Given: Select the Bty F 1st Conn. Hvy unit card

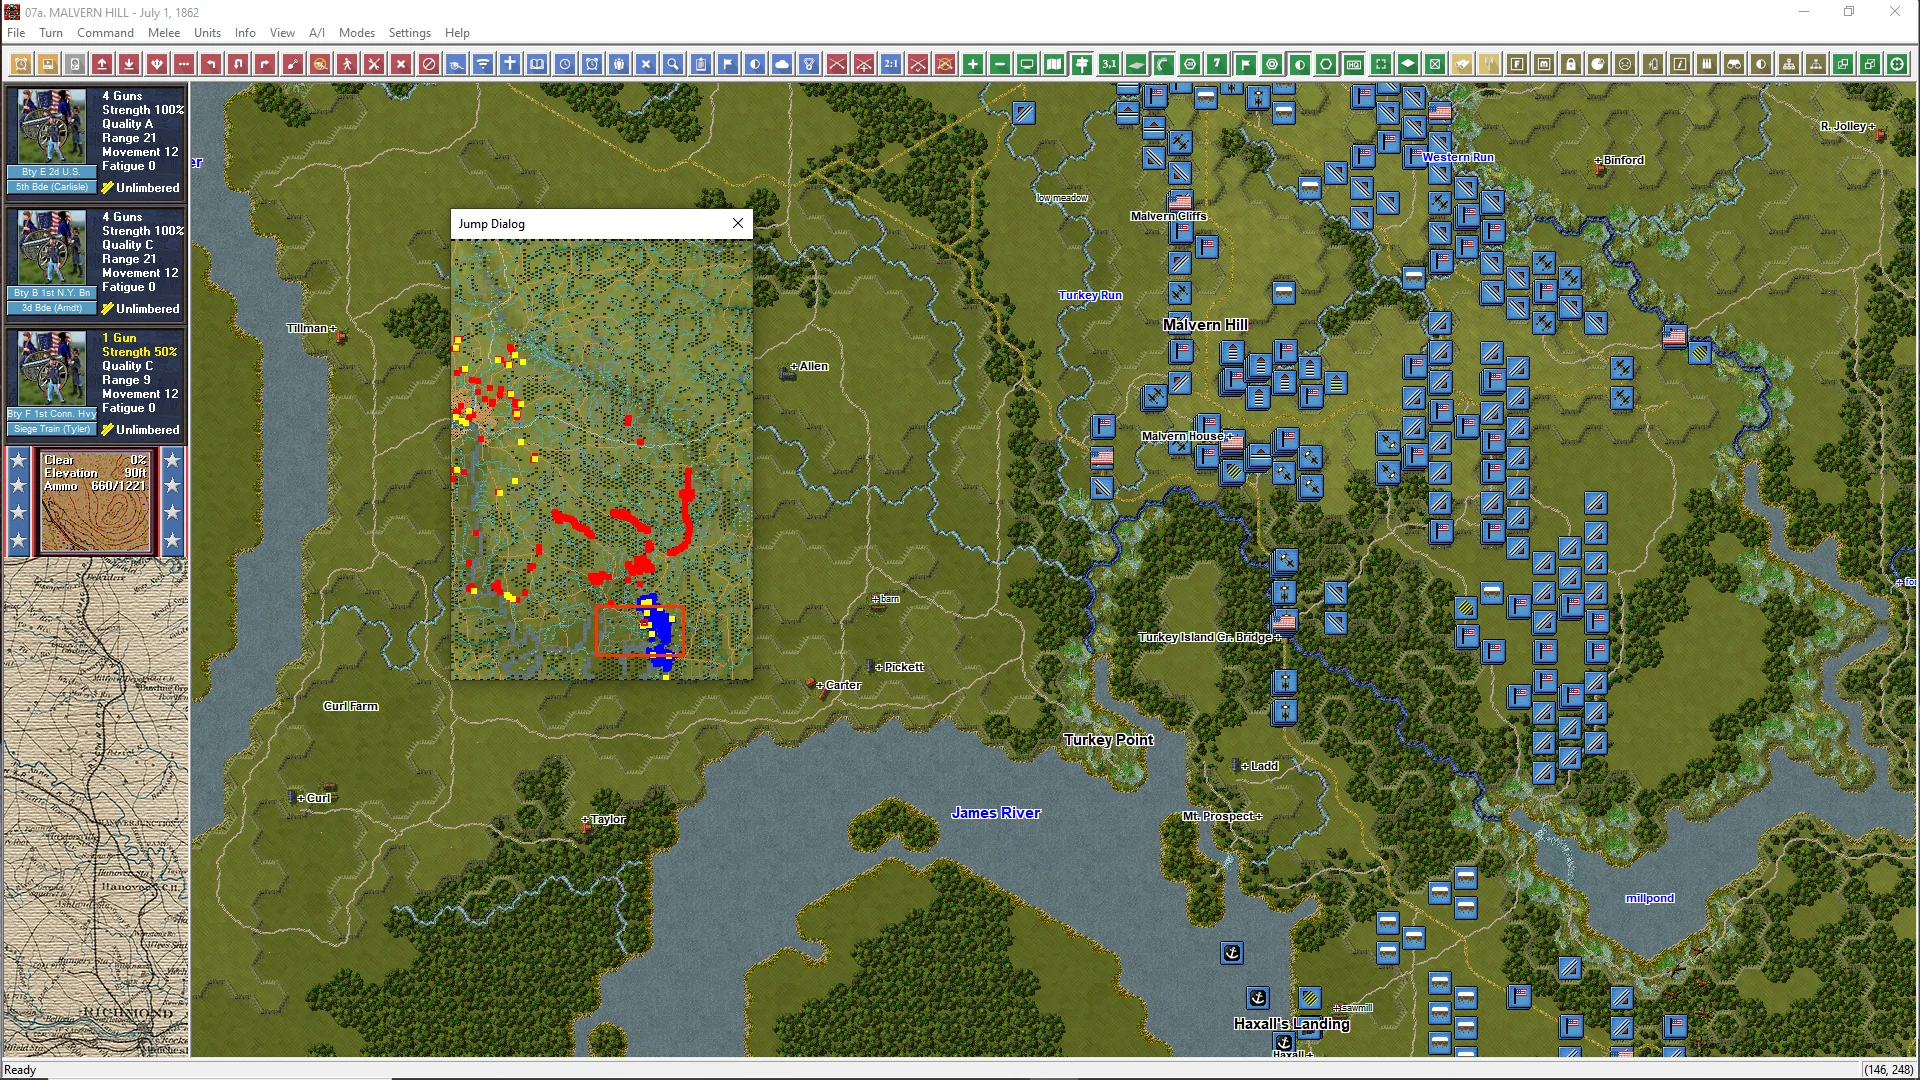Looking at the screenshot, I should pyautogui.click(x=95, y=383).
